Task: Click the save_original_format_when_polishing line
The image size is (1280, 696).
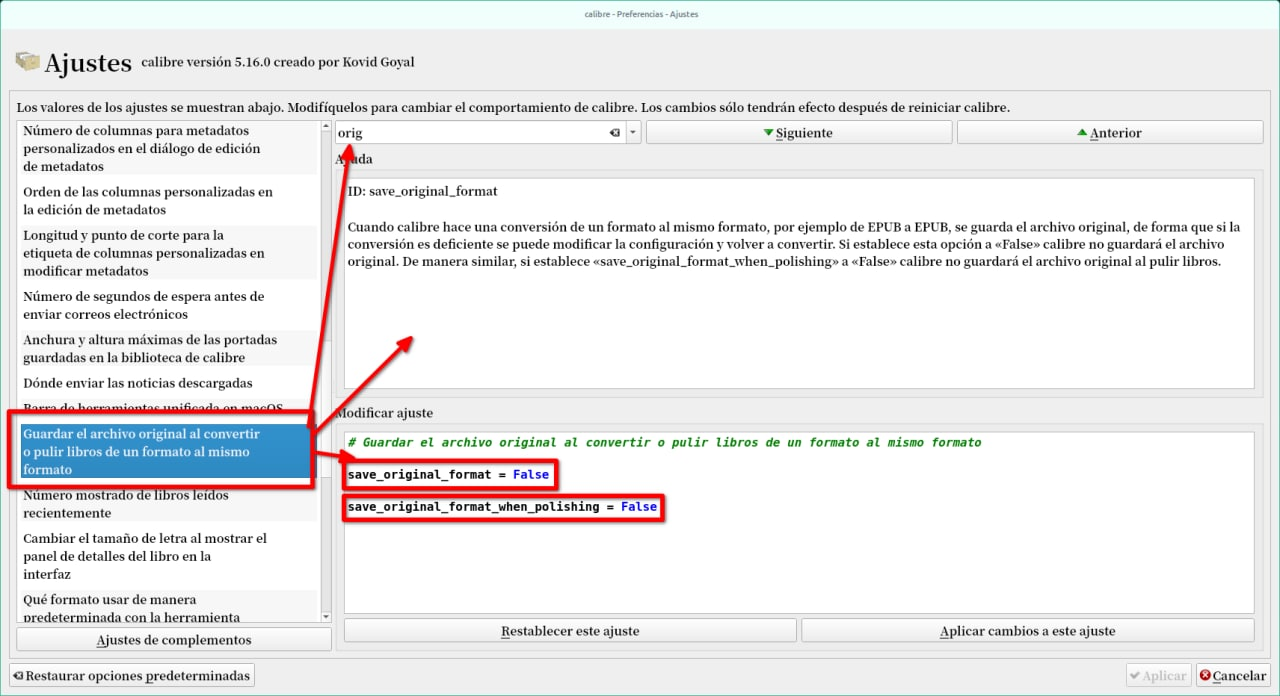Action: coord(502,507)
